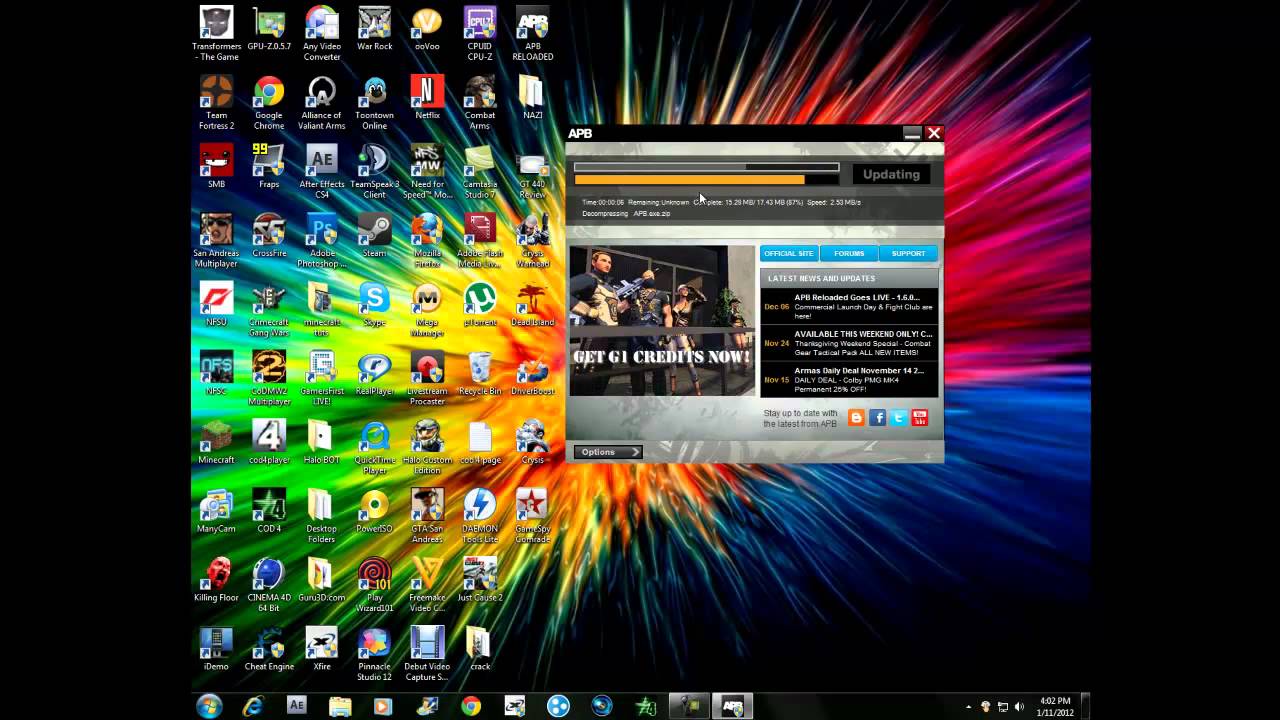
Task: Click the taskbar volume icon
Action: 1021,707
